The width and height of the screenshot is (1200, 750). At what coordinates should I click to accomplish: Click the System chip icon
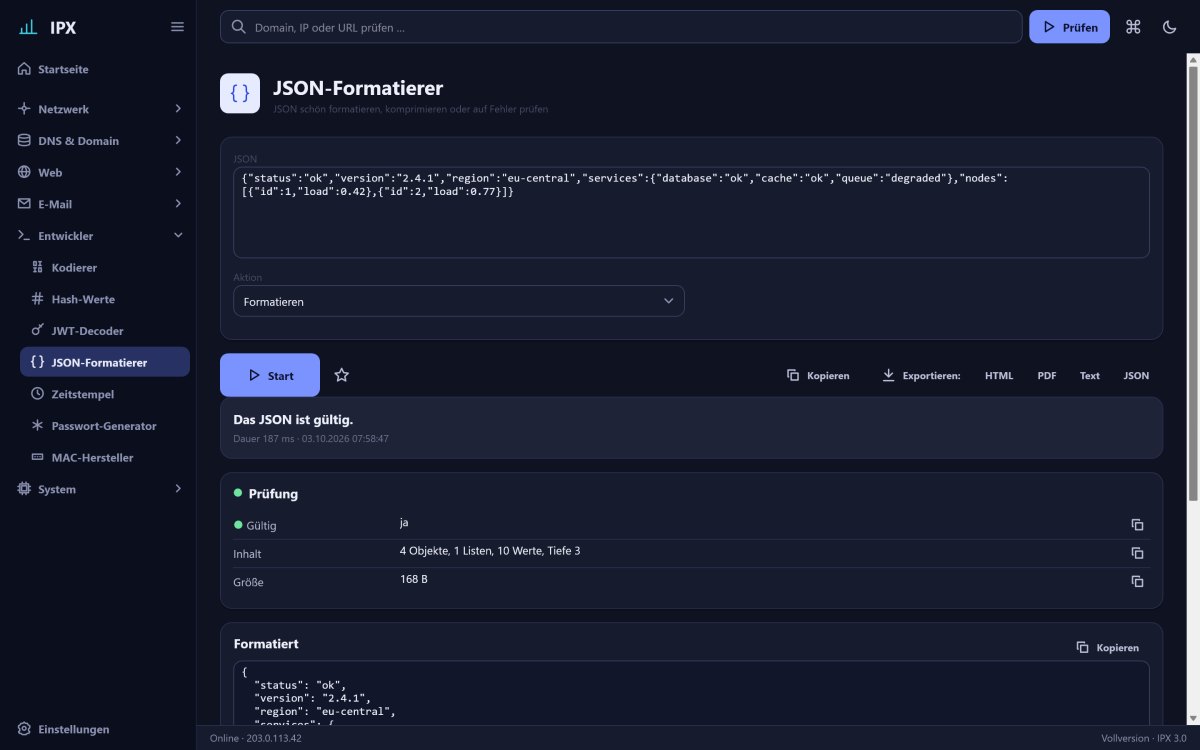[x=24, y=489]
